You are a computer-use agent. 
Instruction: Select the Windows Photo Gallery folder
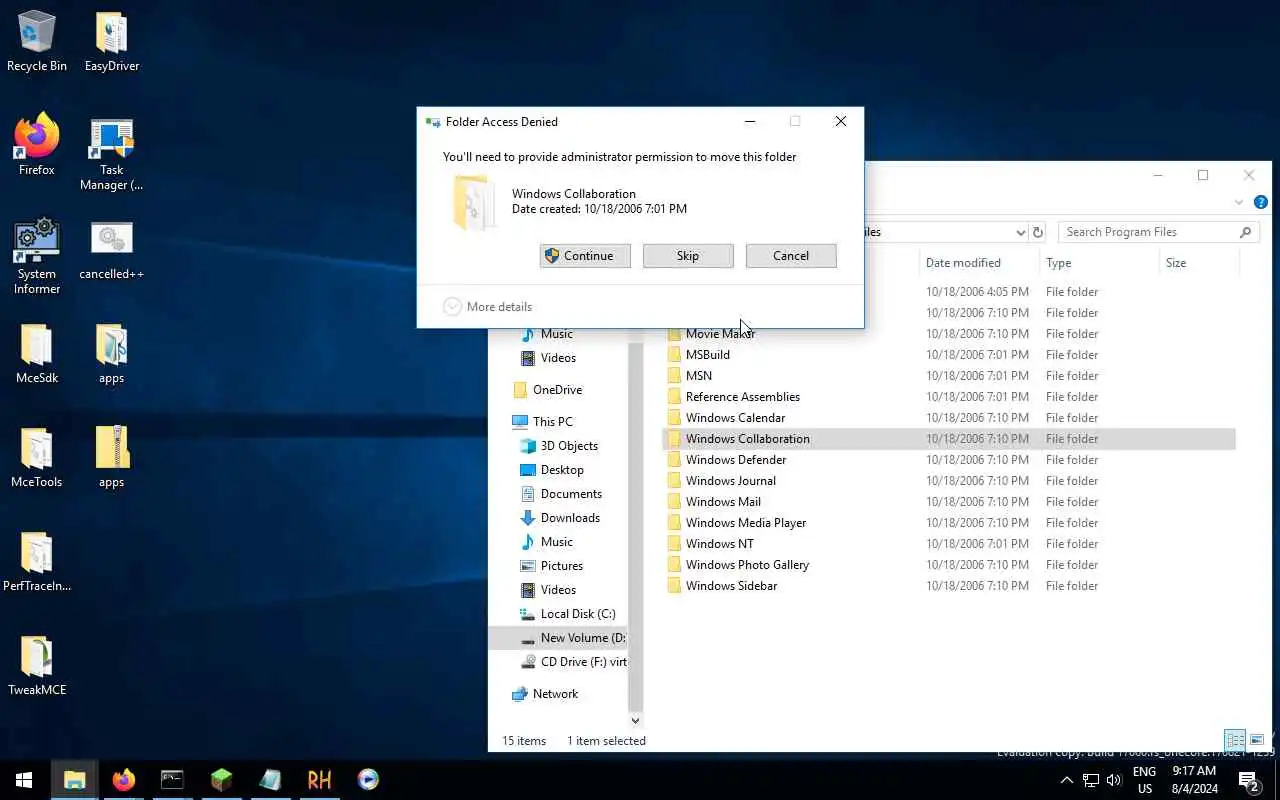(x=747, y=565)
